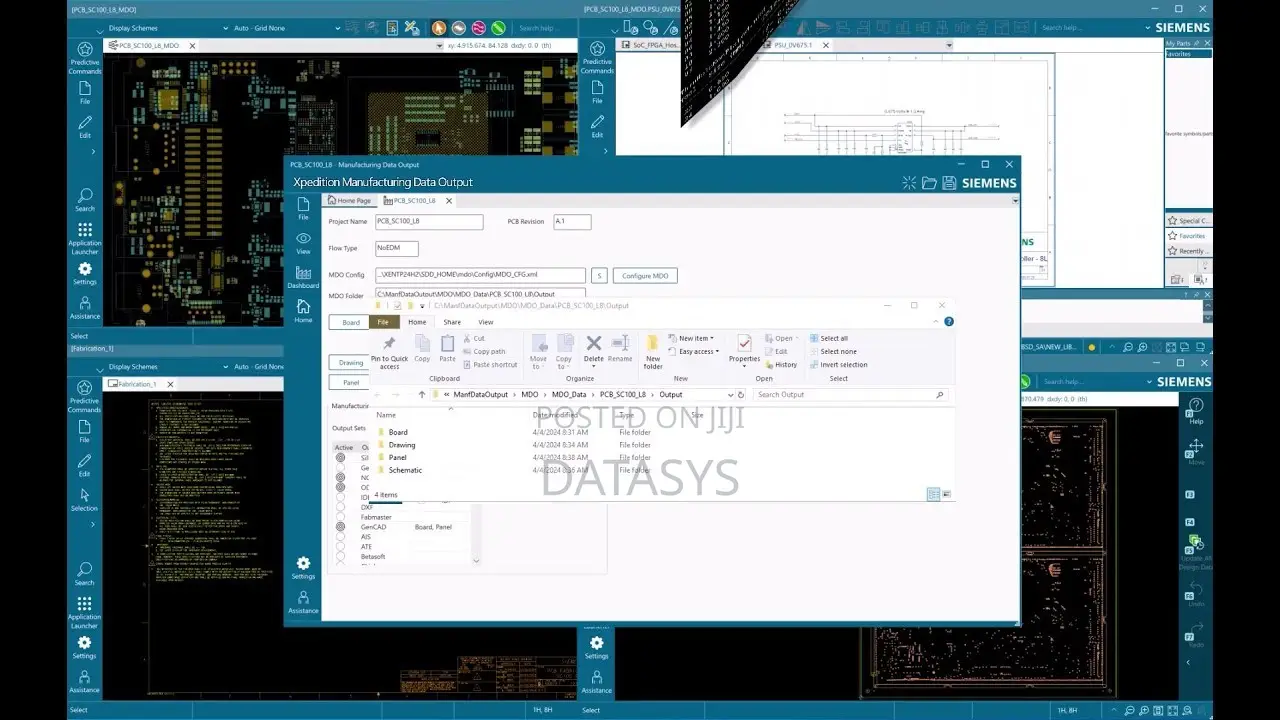The height and width of the screenshot is (720, 1280).
Task: Expand Explorer address bar history dropdown
Action: click(x=729, y=395)
